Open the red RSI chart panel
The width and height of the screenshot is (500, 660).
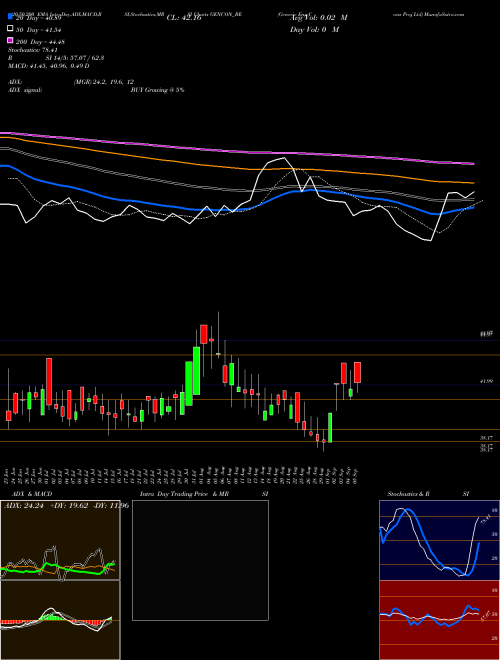coord(439,620)
